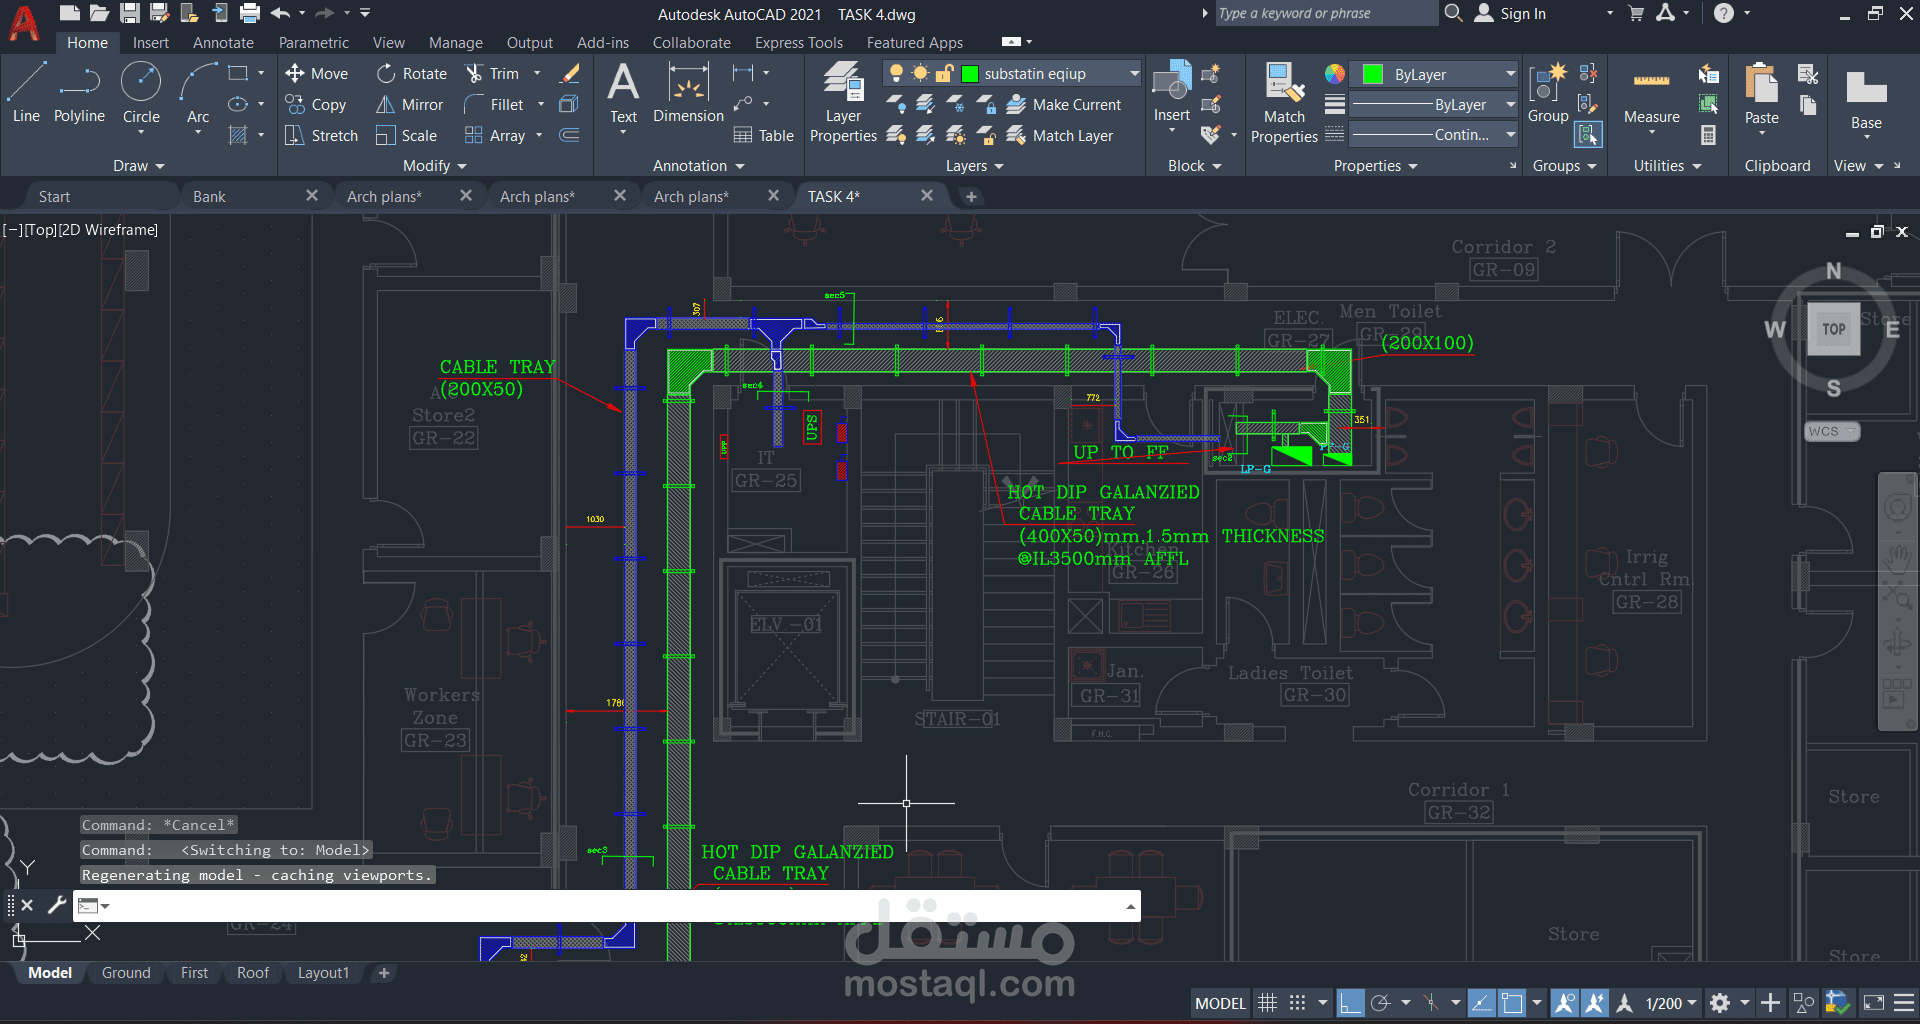This screenshot has height=1024, width=1920.
Task: Open the layer dropdown 'substatin eqiup'
Action: coord(1134,73)
